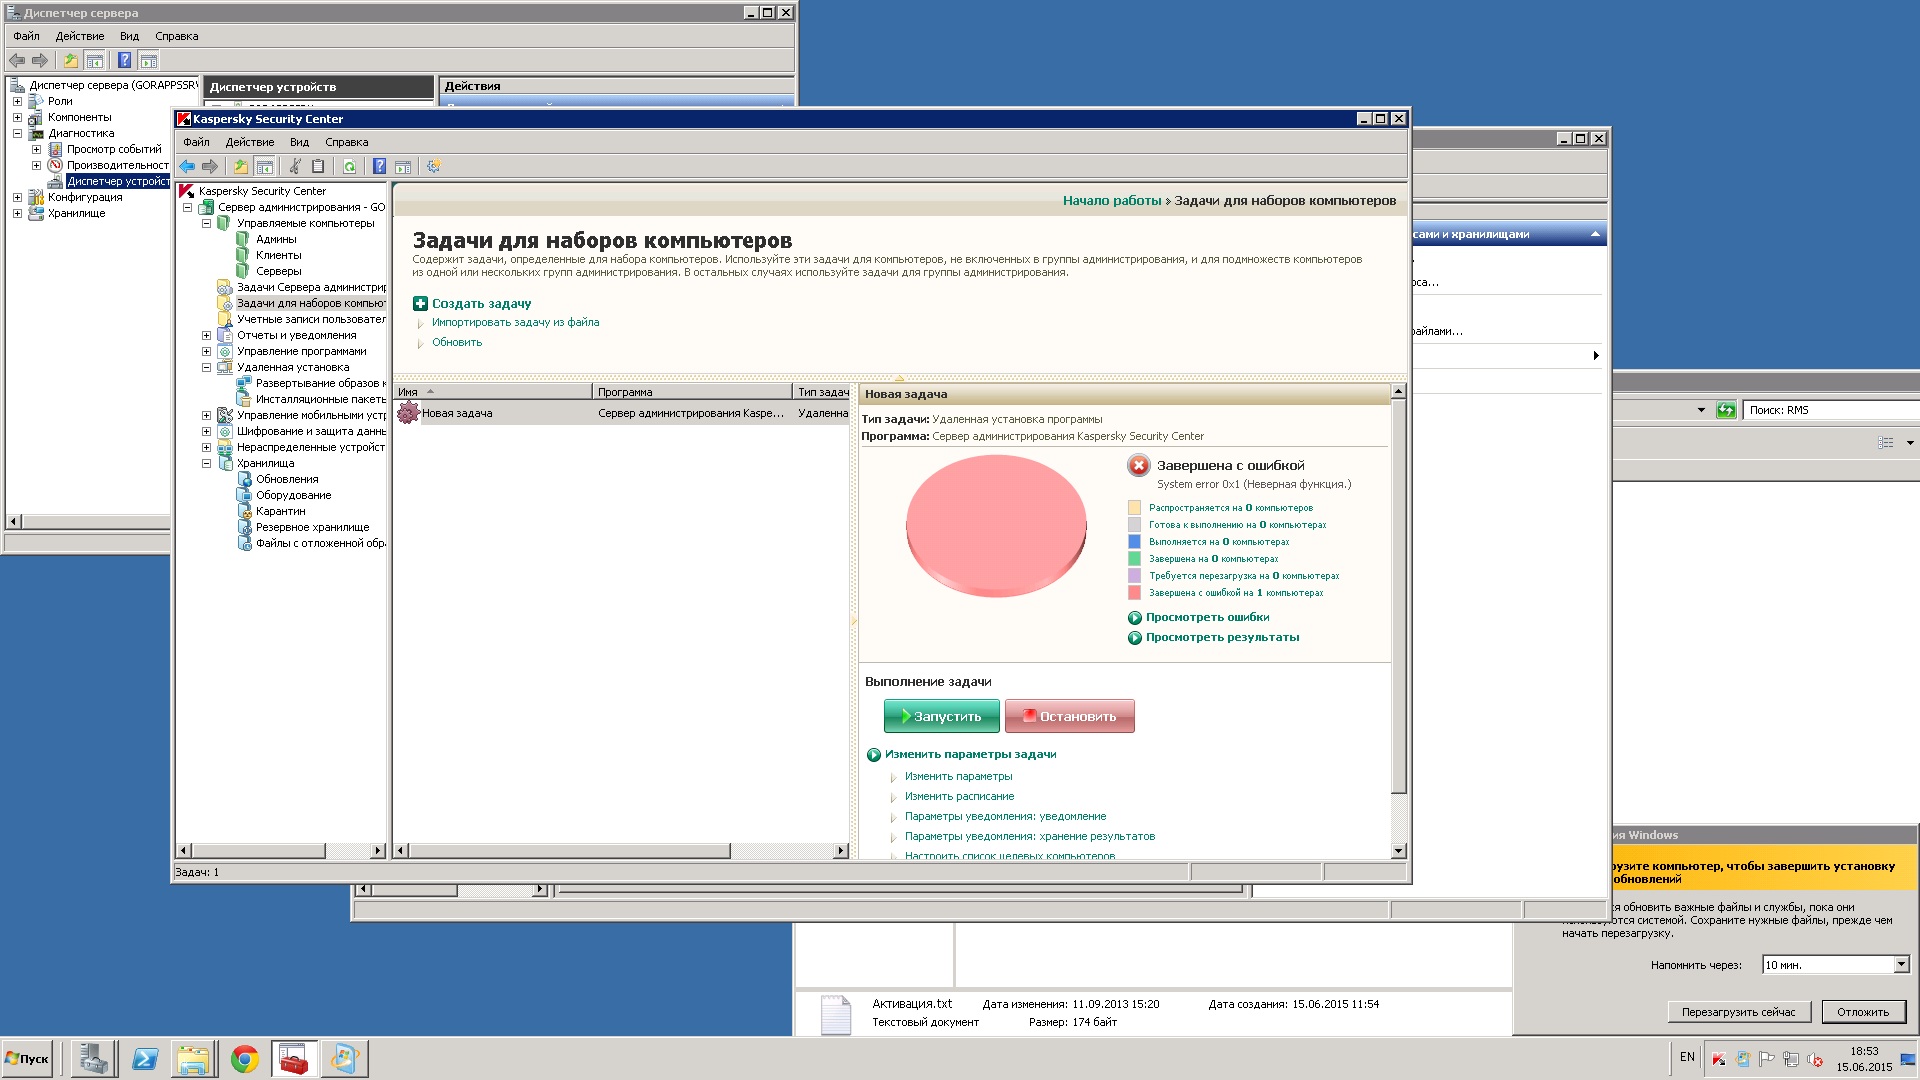
Task: Click the clipboard paste icon in Kaspersky toolbar
Action: (318, 166)
